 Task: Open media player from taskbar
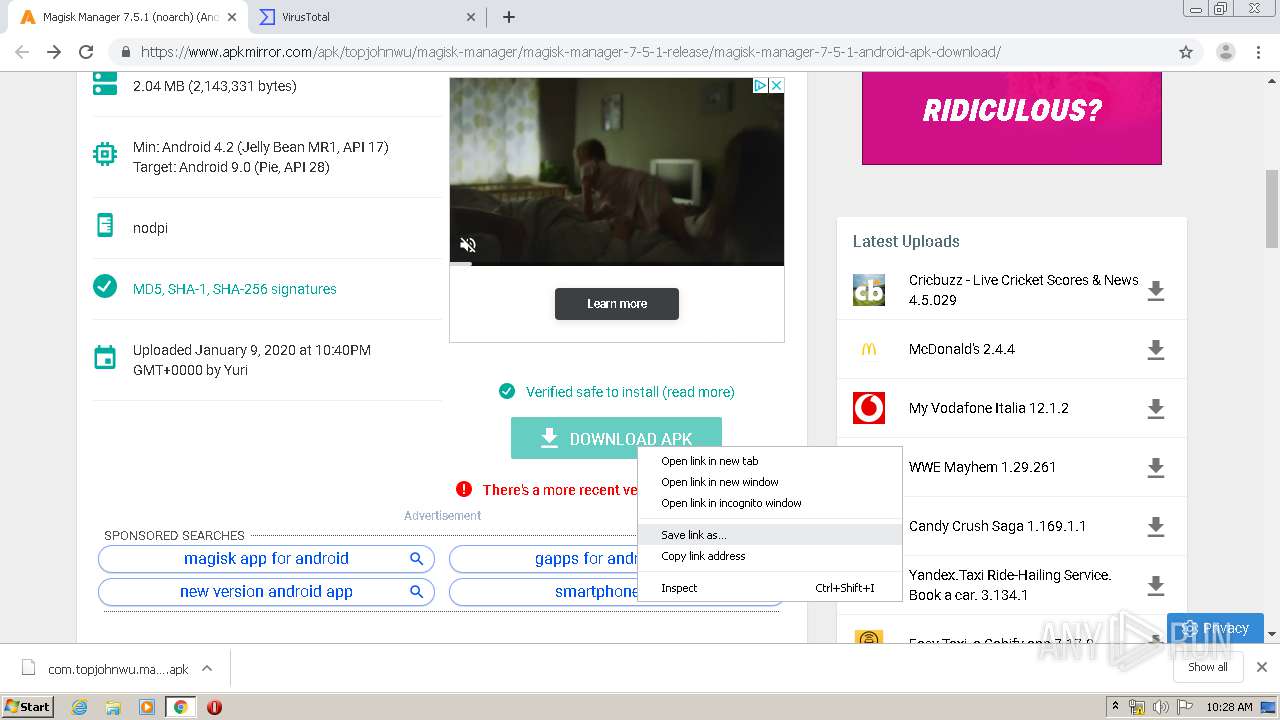click(x=147, y=707)
